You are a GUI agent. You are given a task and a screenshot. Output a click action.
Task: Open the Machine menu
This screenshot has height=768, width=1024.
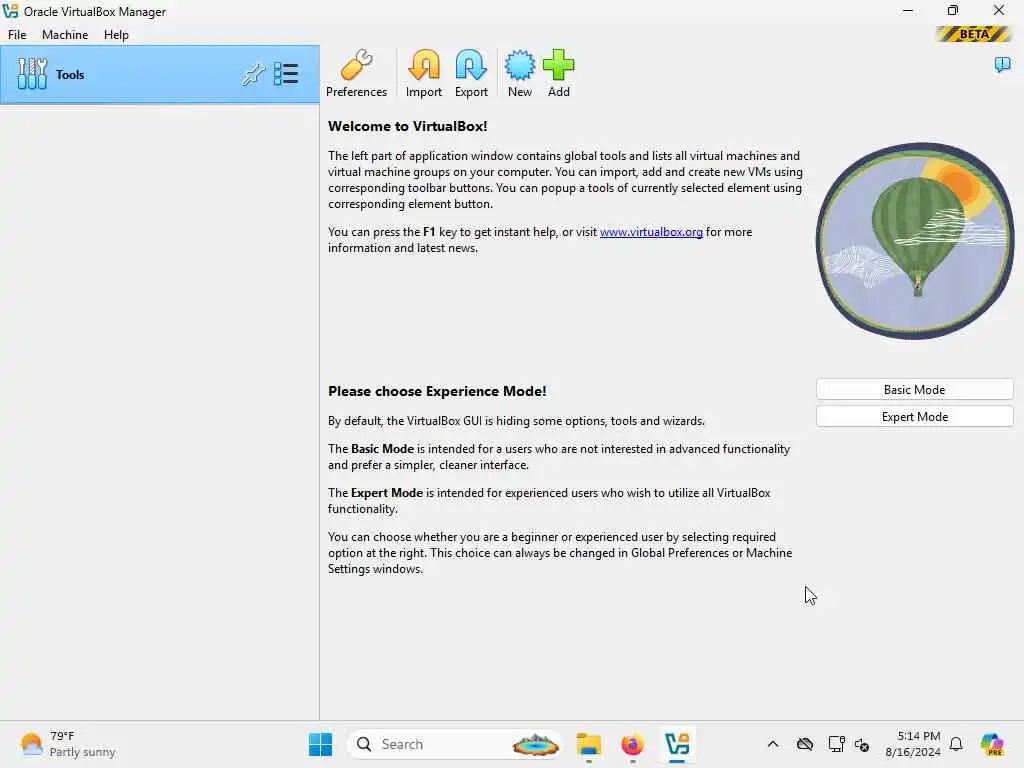pos(65,35)
